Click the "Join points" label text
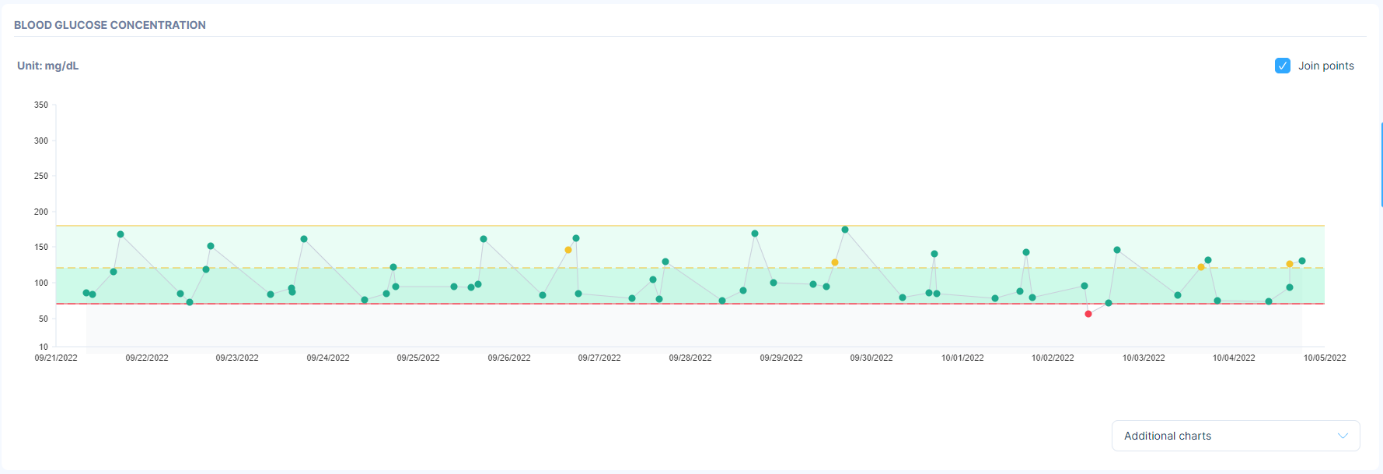 1326,66
